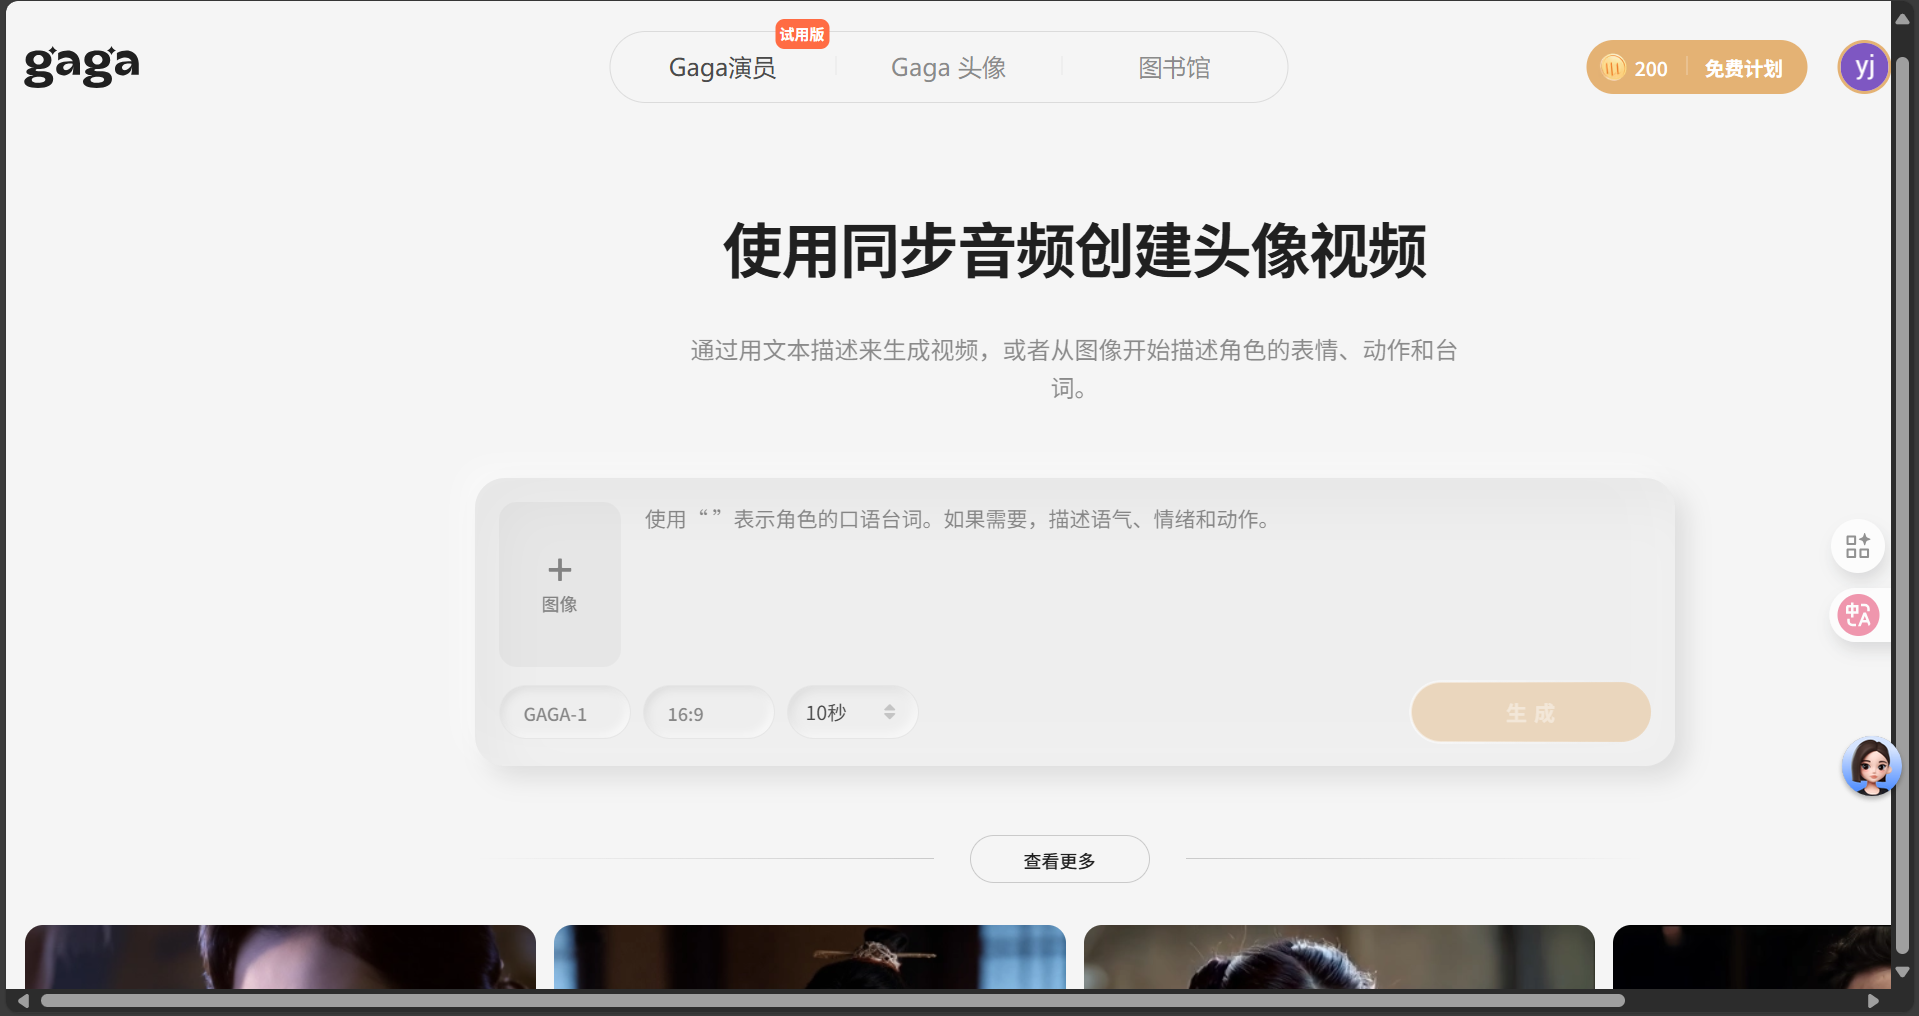Click the 试用版 trial badge

pos(802,35)
